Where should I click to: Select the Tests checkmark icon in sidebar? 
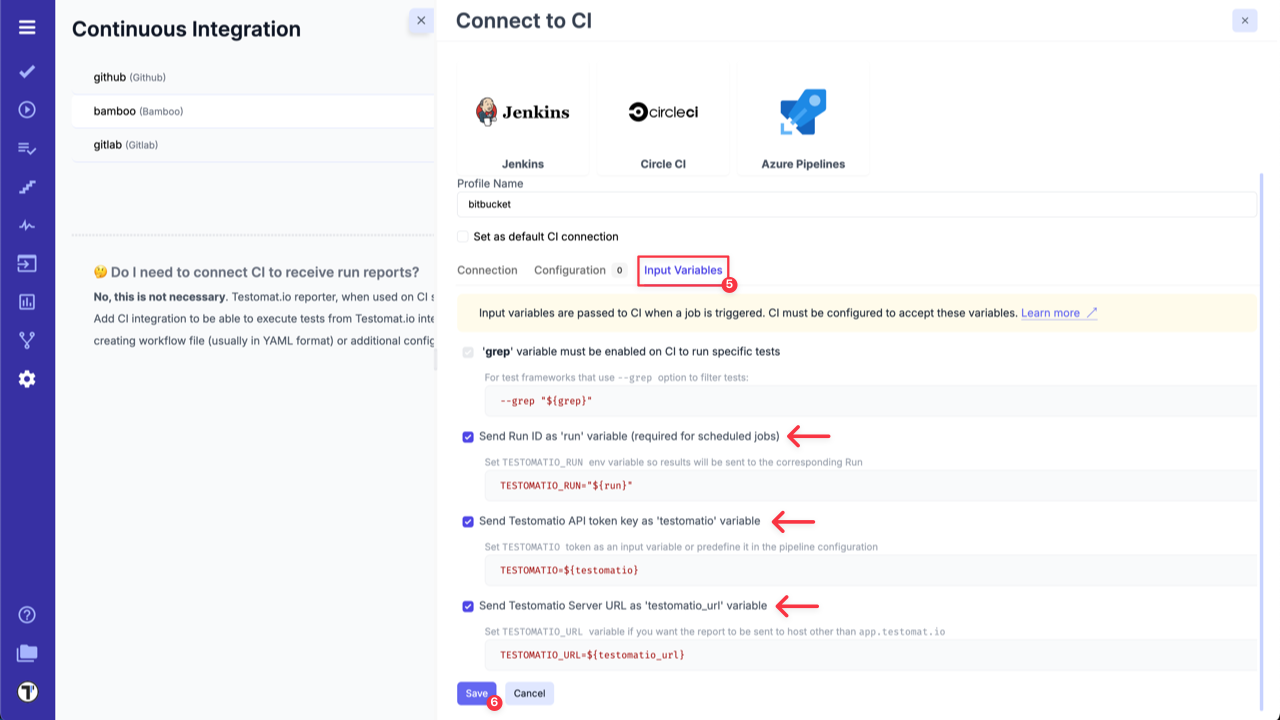tap(27, 71)
